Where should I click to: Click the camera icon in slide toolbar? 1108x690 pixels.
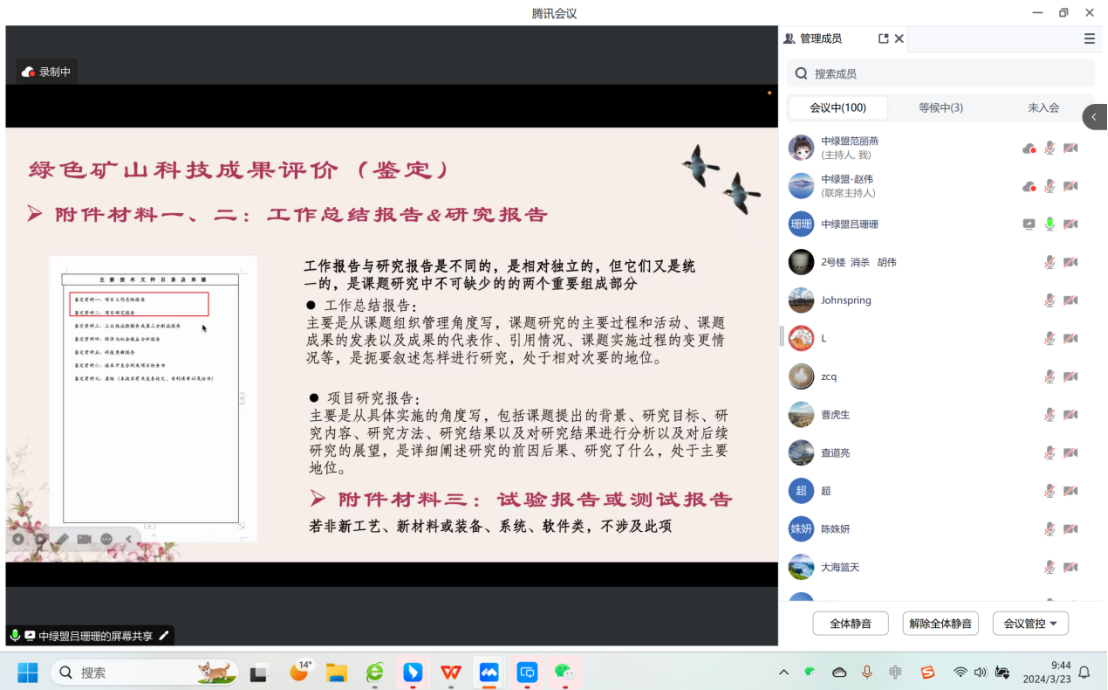84,539
